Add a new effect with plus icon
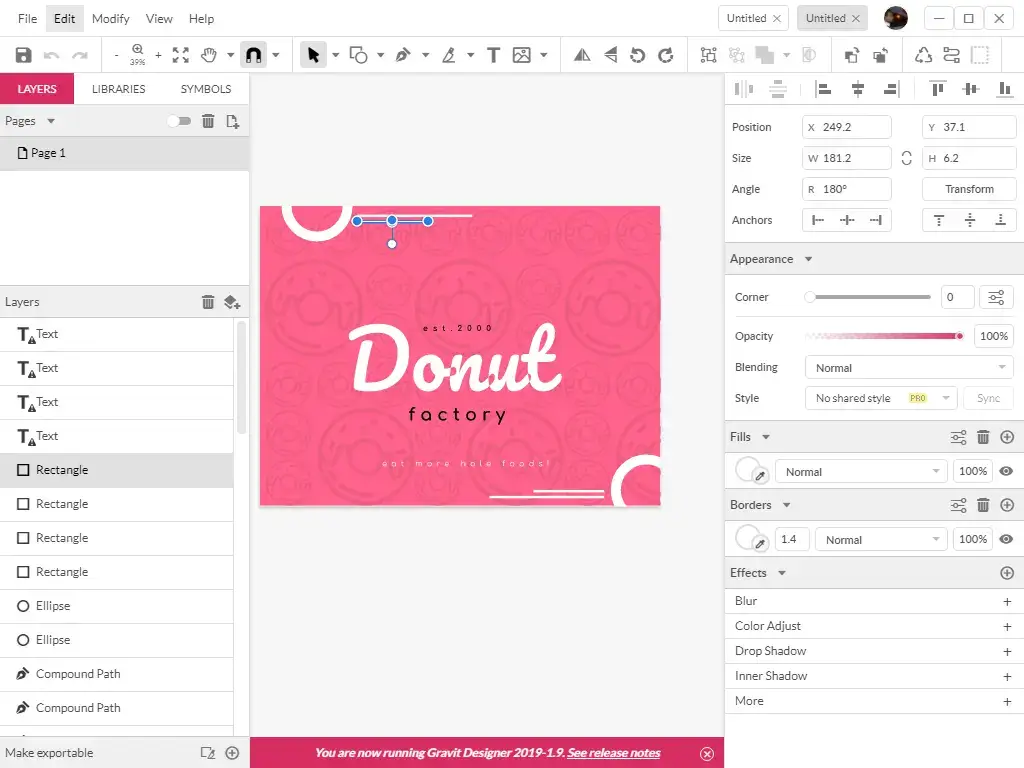 (1007, 573)
